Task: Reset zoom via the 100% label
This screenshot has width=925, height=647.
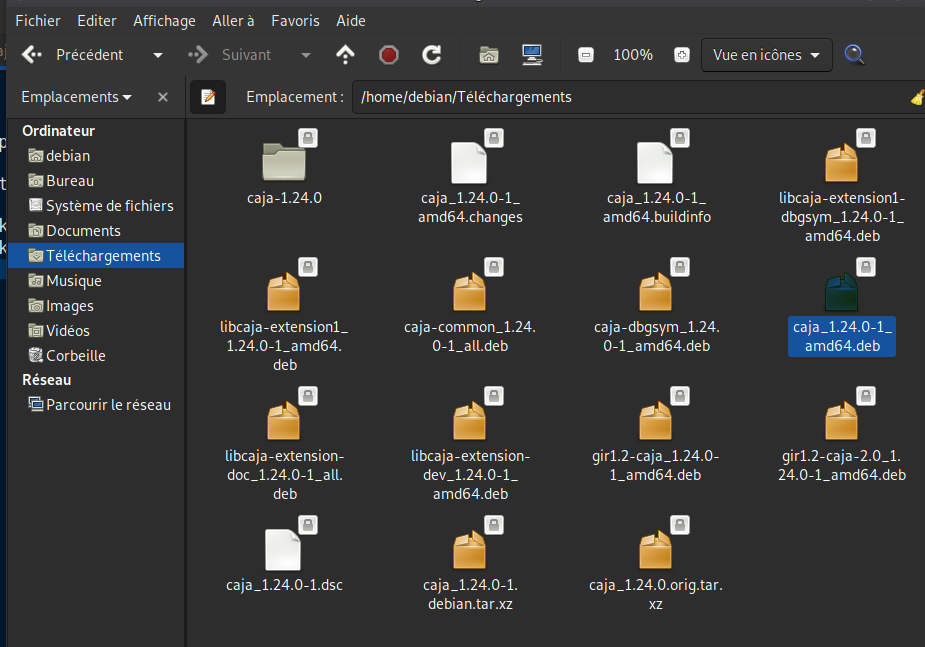Action: (633, 55)
